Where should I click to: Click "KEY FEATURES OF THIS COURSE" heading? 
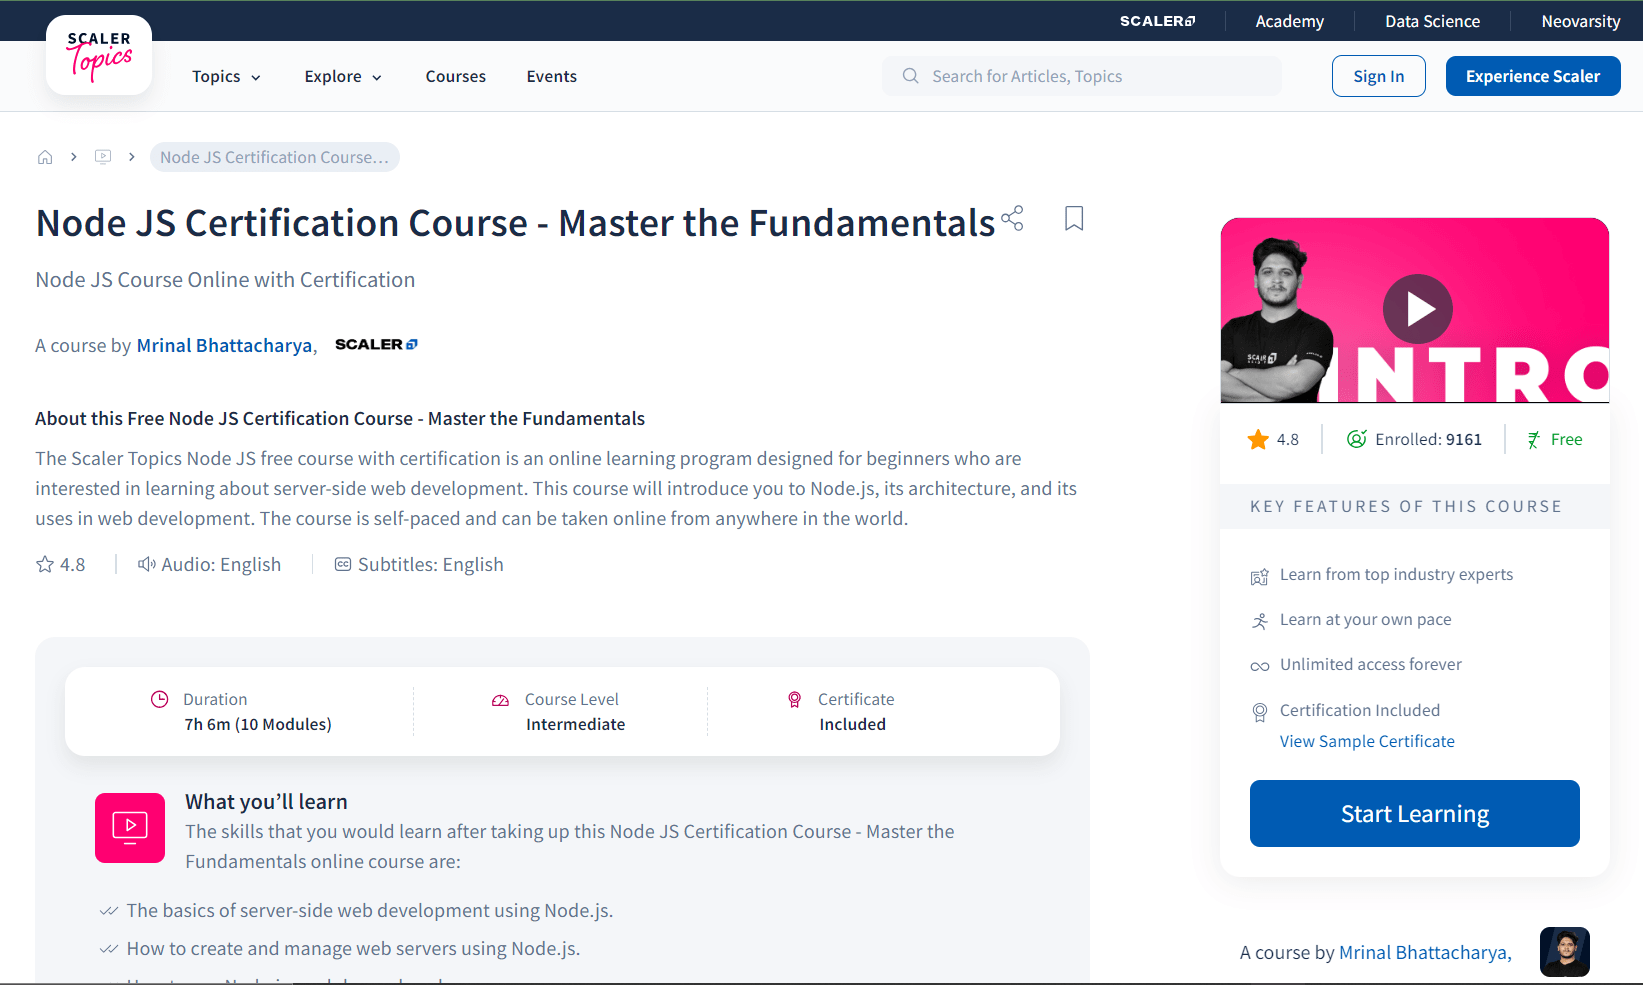pyautogui.click(x=1405, y=506)
